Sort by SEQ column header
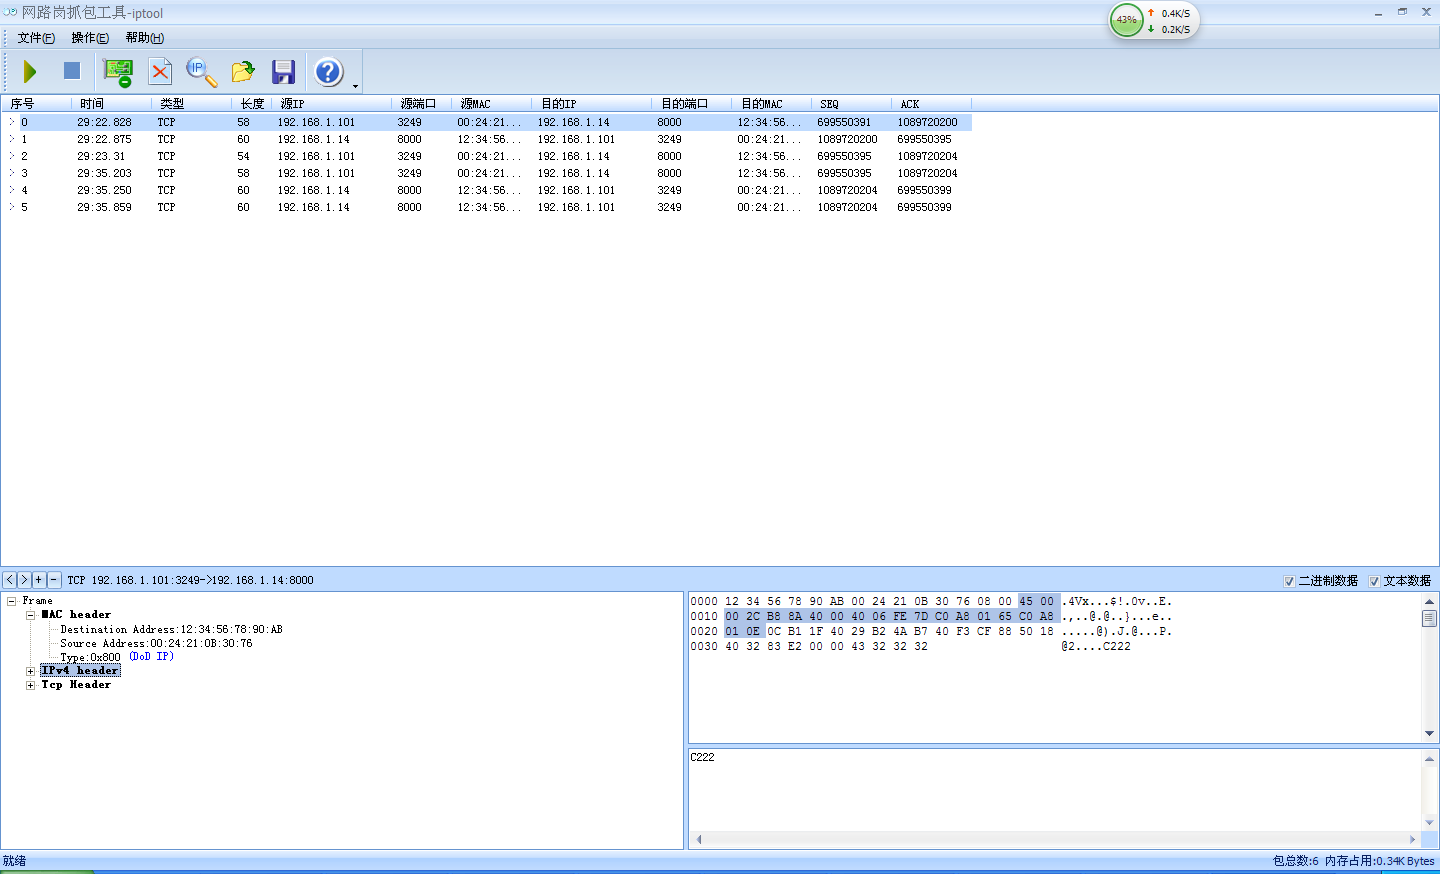1440x874 pixels. 851,104
